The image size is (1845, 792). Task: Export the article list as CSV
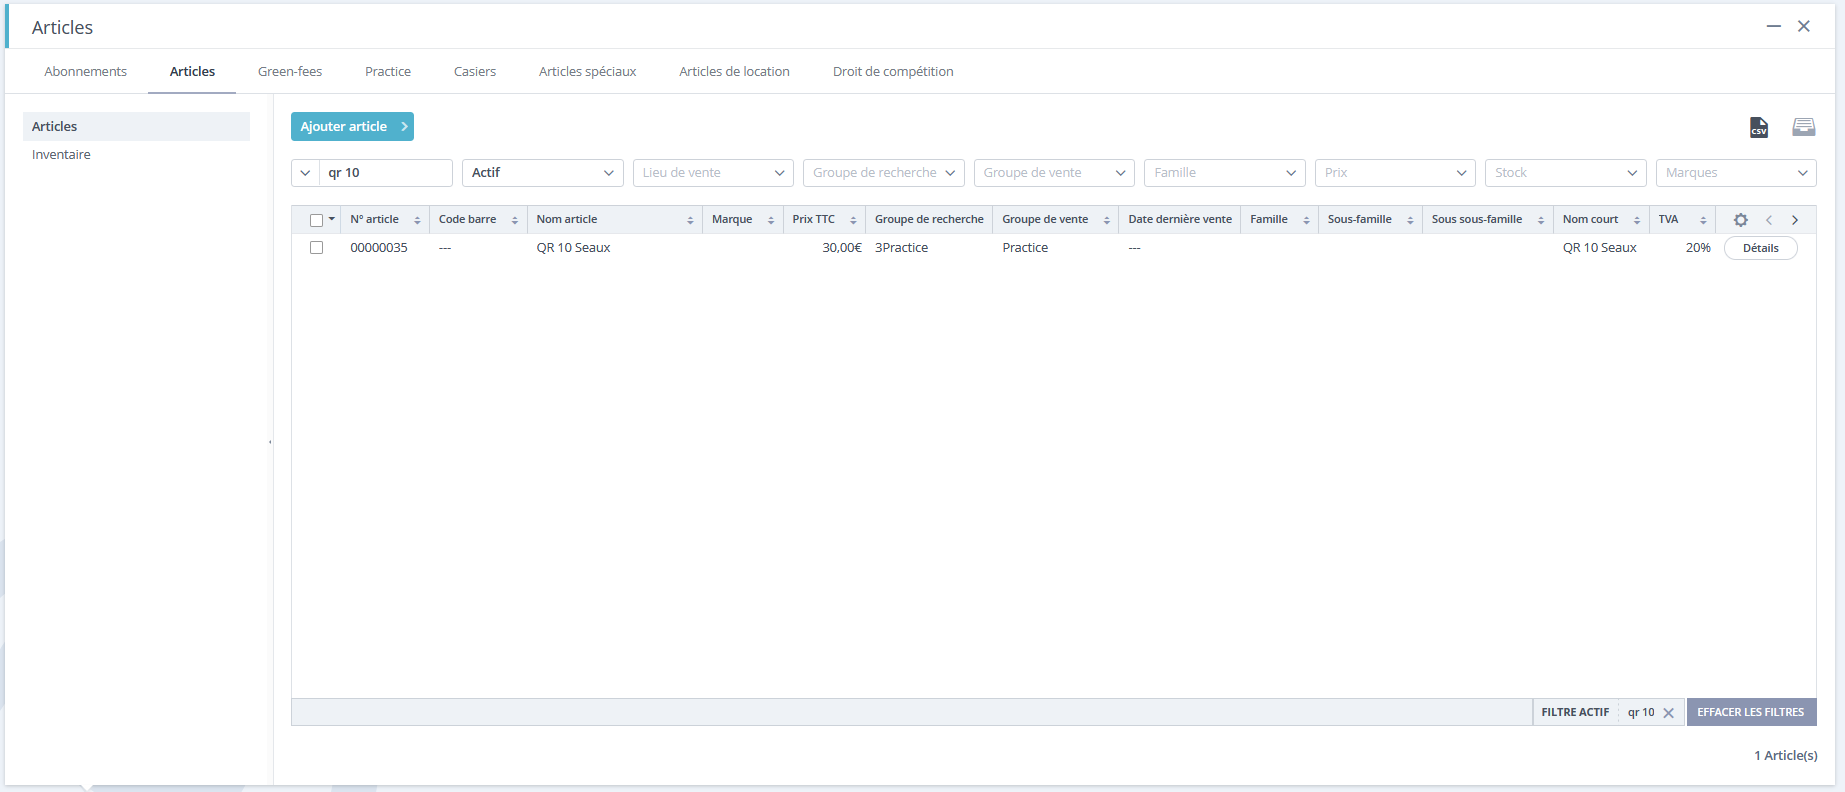tap(1758, 127)
